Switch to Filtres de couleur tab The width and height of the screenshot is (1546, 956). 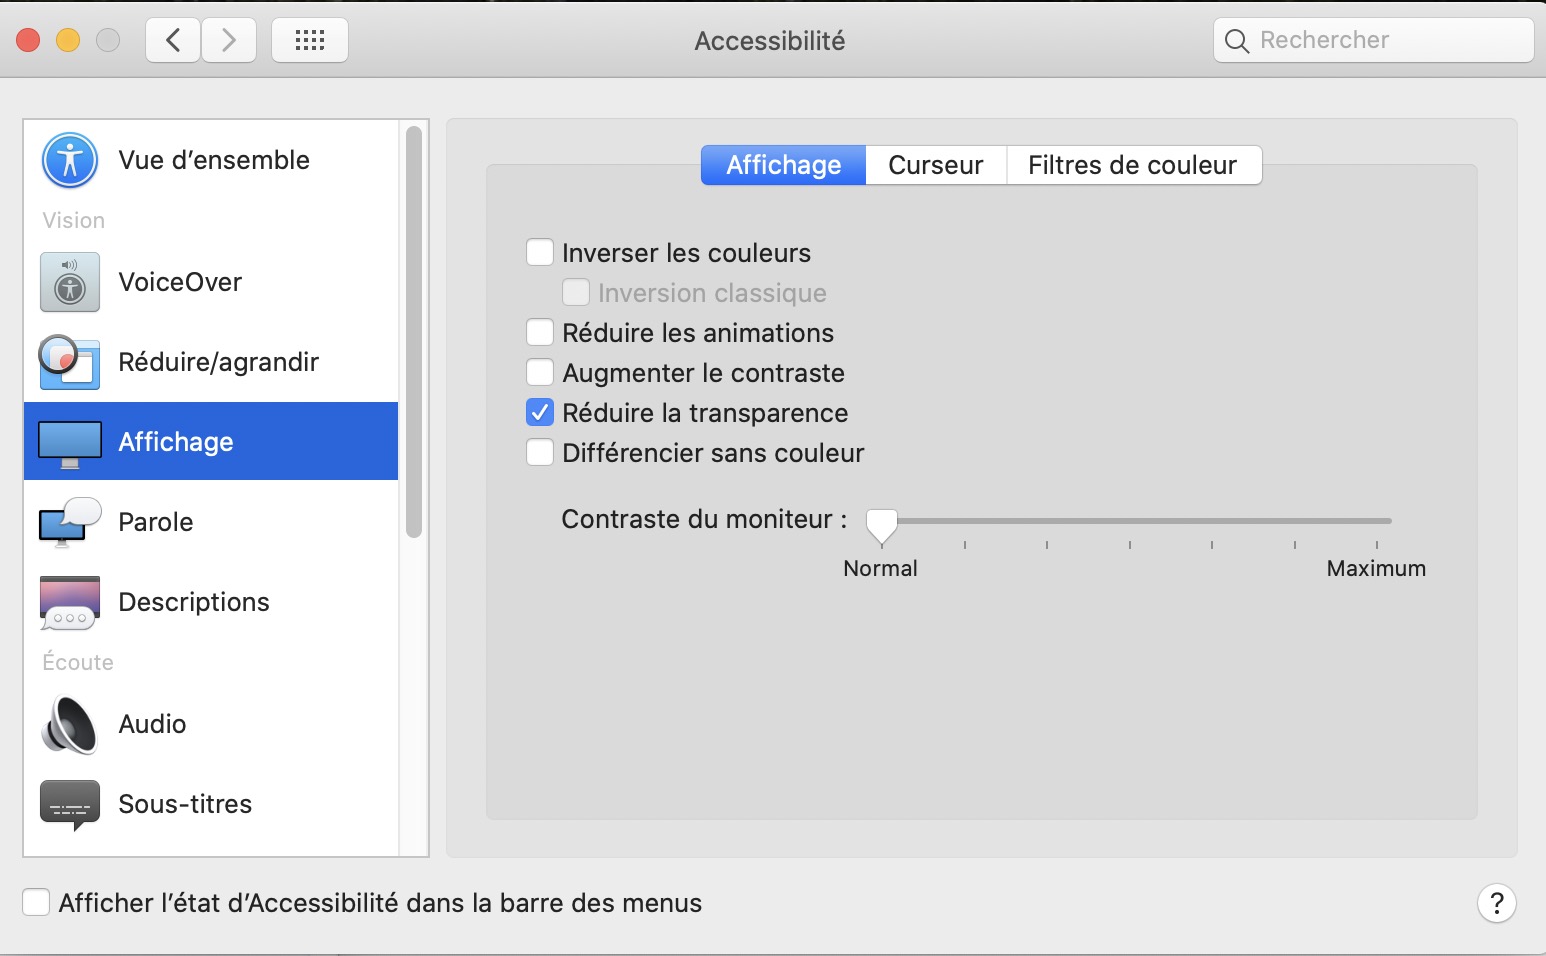point(1132,165)
